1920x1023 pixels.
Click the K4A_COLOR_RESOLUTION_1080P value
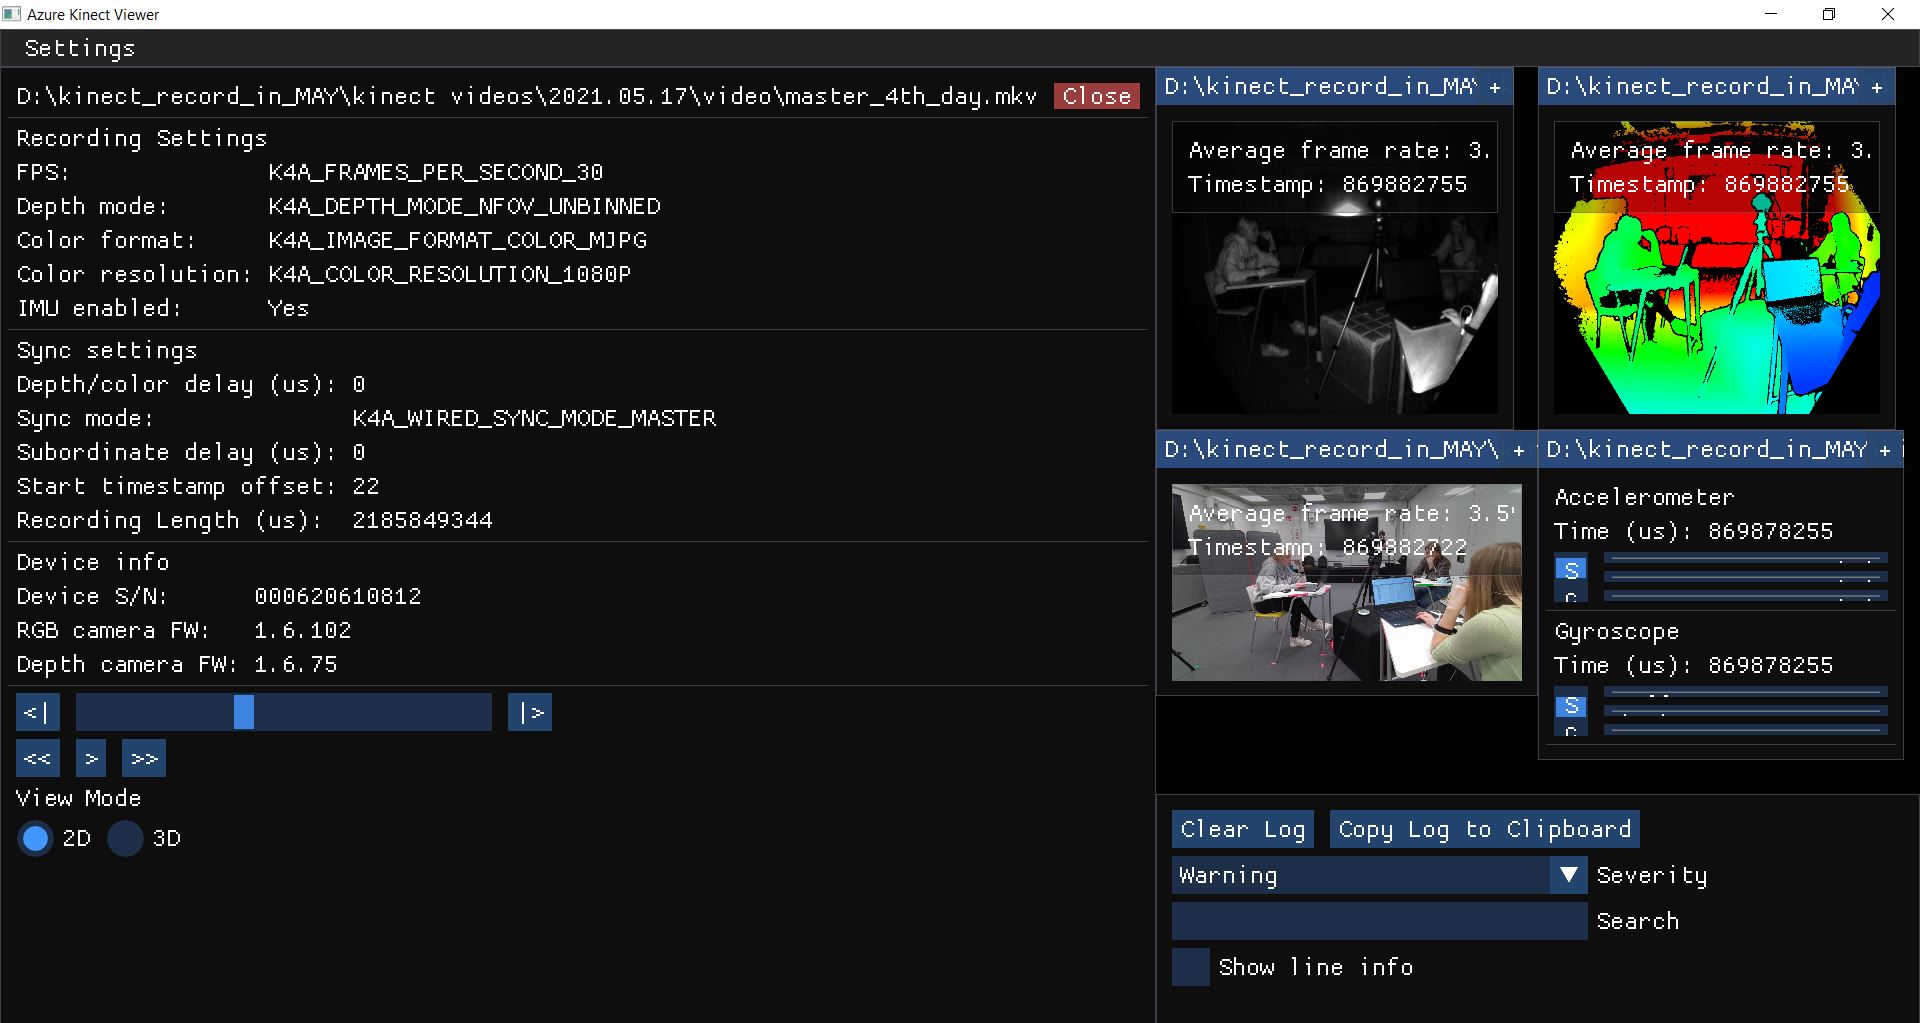(x=449, y=274)
